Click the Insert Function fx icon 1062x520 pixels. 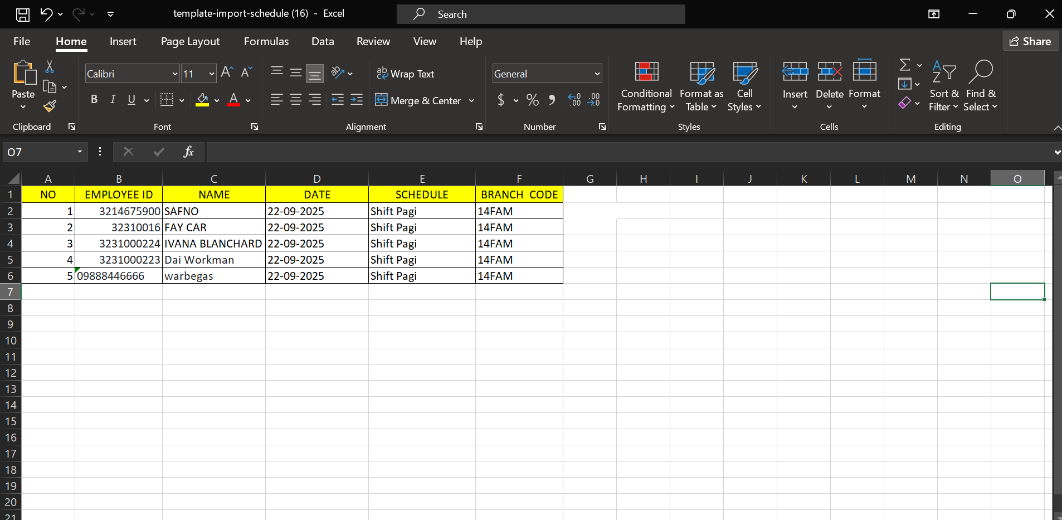click(188, 152)
